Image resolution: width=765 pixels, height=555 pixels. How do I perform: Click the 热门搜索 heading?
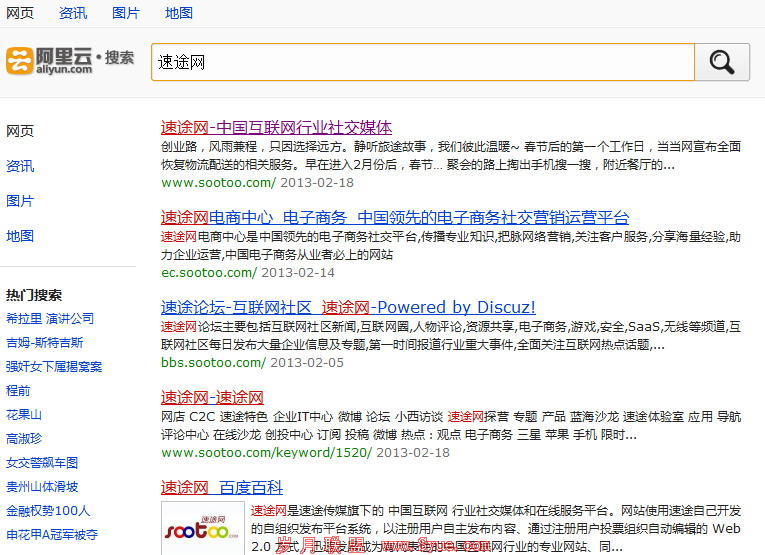tap(34, 295)
